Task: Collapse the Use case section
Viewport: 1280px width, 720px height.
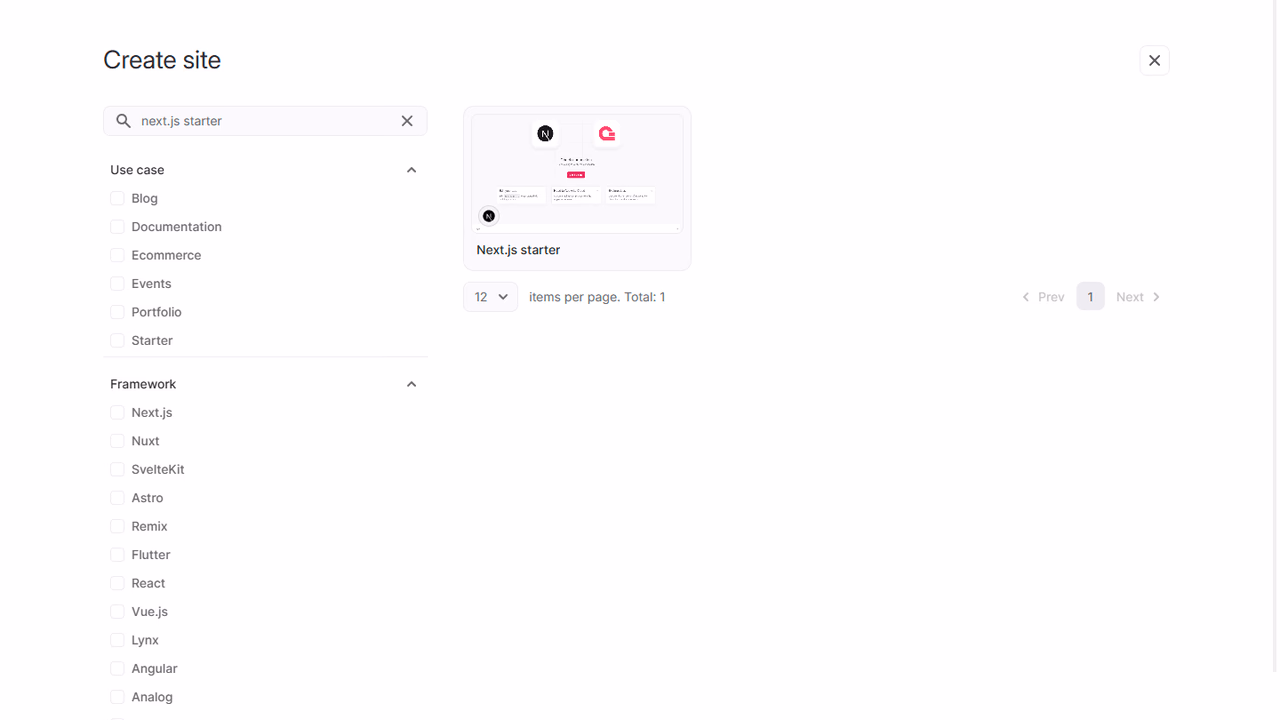Action: tap(411, 170)
